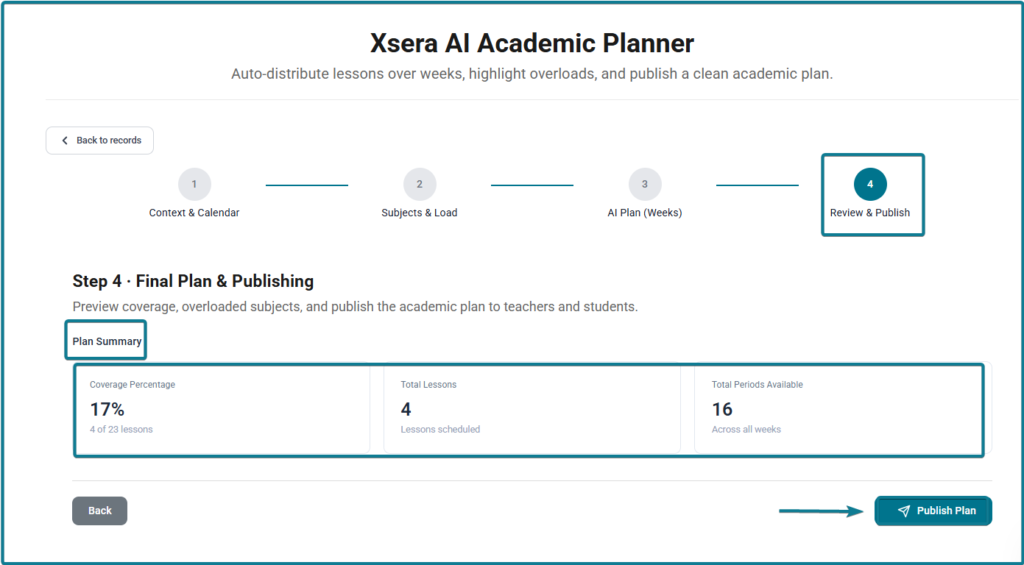Select the Total Periods Available card

click(x=842, y=410)
